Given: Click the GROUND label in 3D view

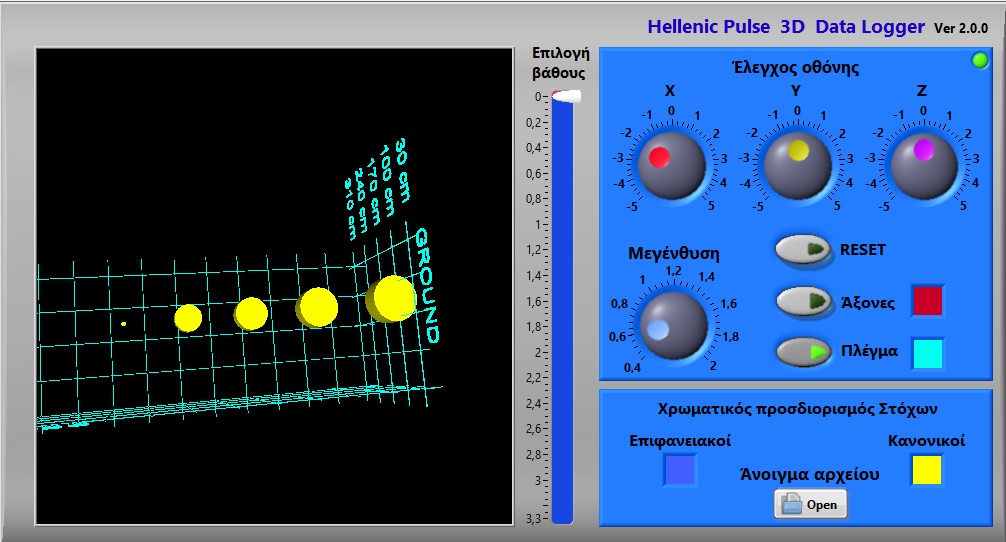Looking at the screenshot, I should pos(426,286).
